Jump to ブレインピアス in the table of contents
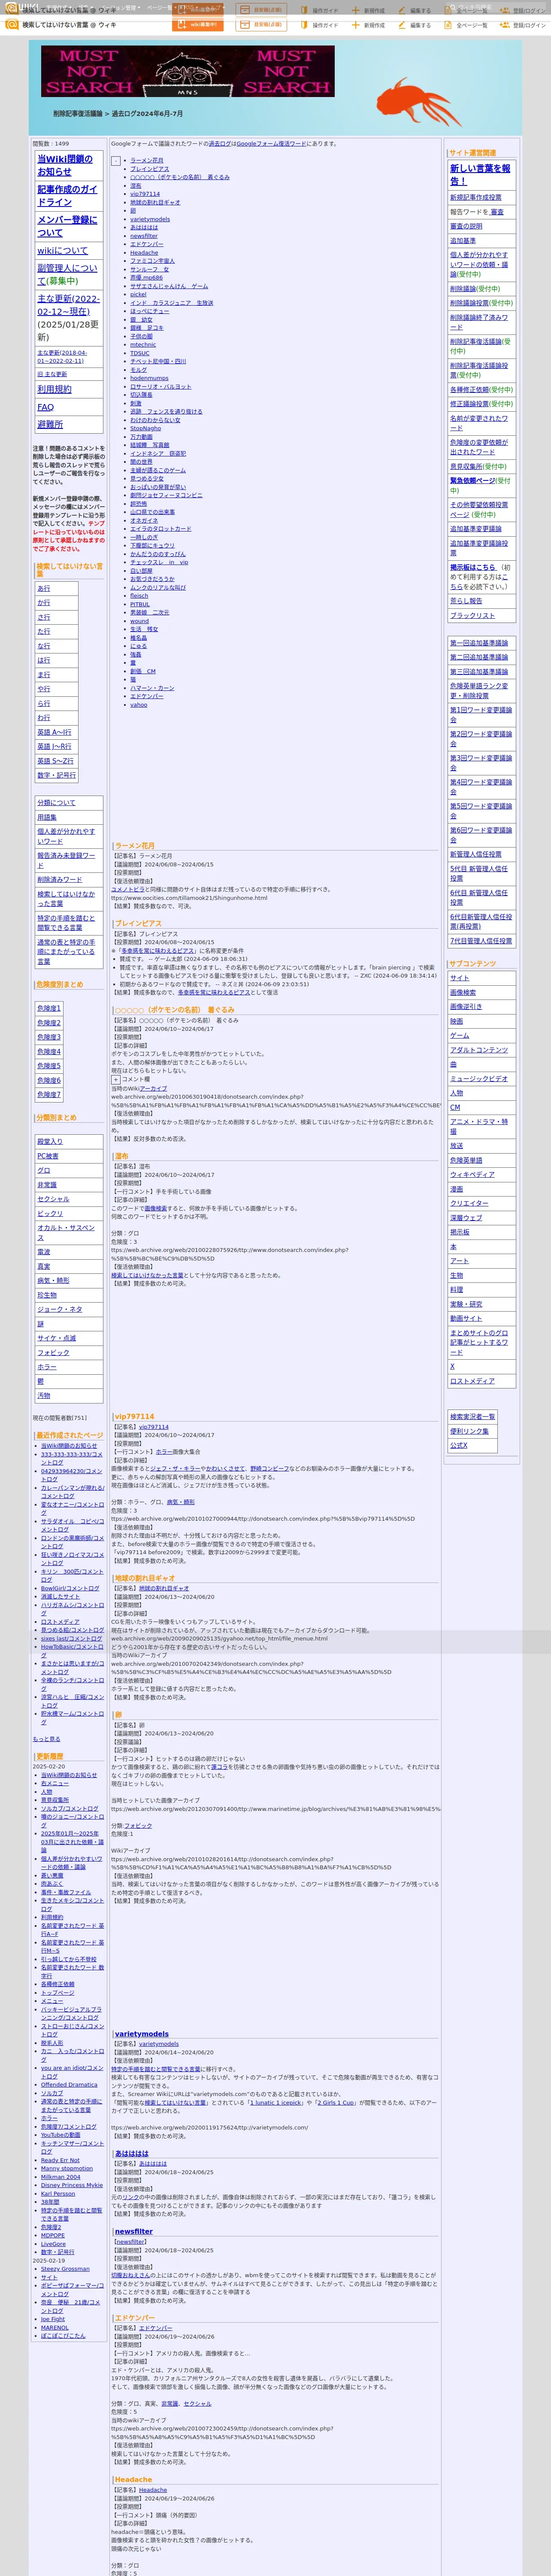The height and width of the screenshot is (2576, 551). click(x=150, y=169)
